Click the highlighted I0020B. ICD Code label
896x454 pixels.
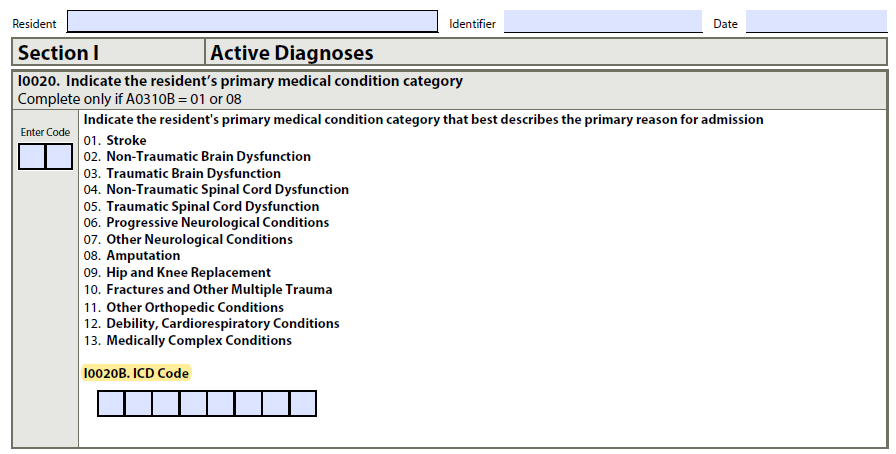click(136, 373)
